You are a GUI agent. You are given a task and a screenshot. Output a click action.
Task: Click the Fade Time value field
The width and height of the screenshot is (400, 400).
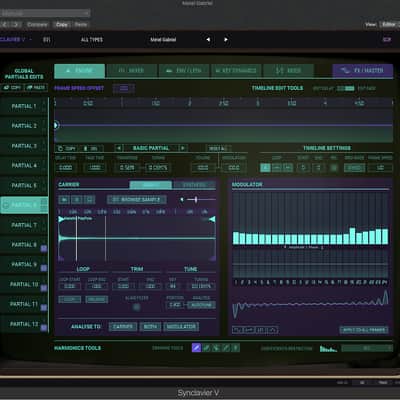tap(95, 167)
